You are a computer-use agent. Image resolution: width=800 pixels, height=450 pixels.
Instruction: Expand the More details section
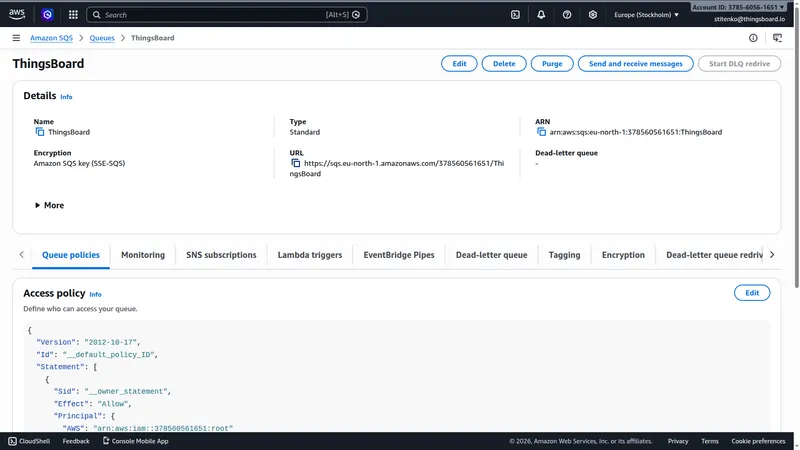[x=49, y=205]
